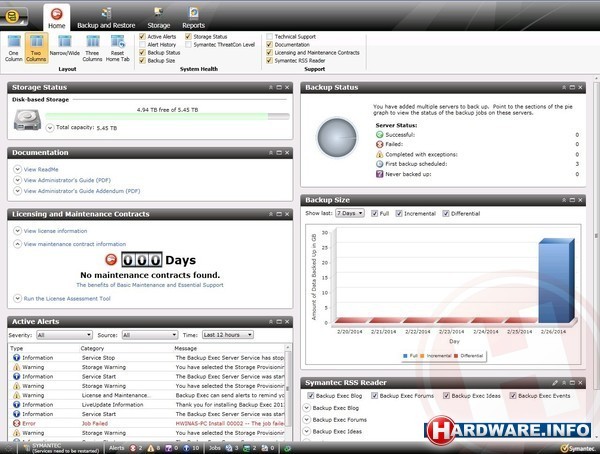Screen dimensions: 600x454
Task: Choose Narrow/Wide layout
Action: tap(65, 45)
